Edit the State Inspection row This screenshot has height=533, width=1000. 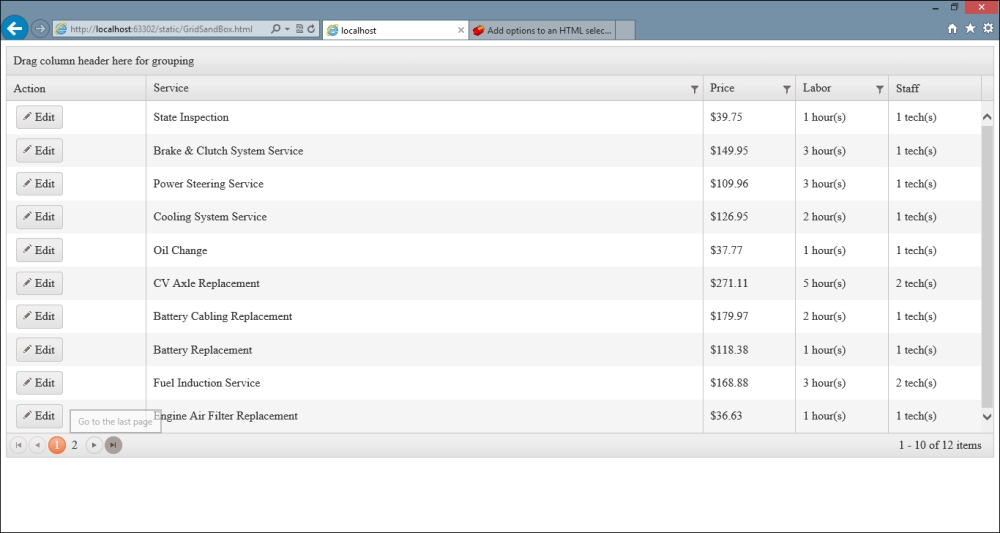coord(40,117)
